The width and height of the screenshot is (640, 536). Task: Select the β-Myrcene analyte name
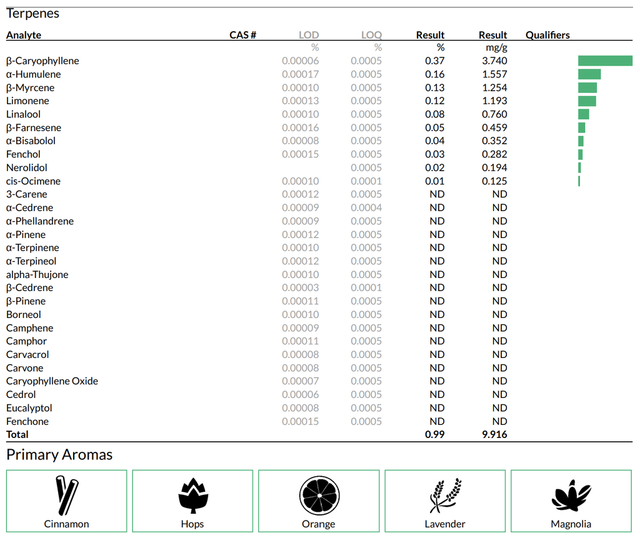coord(30,88)
